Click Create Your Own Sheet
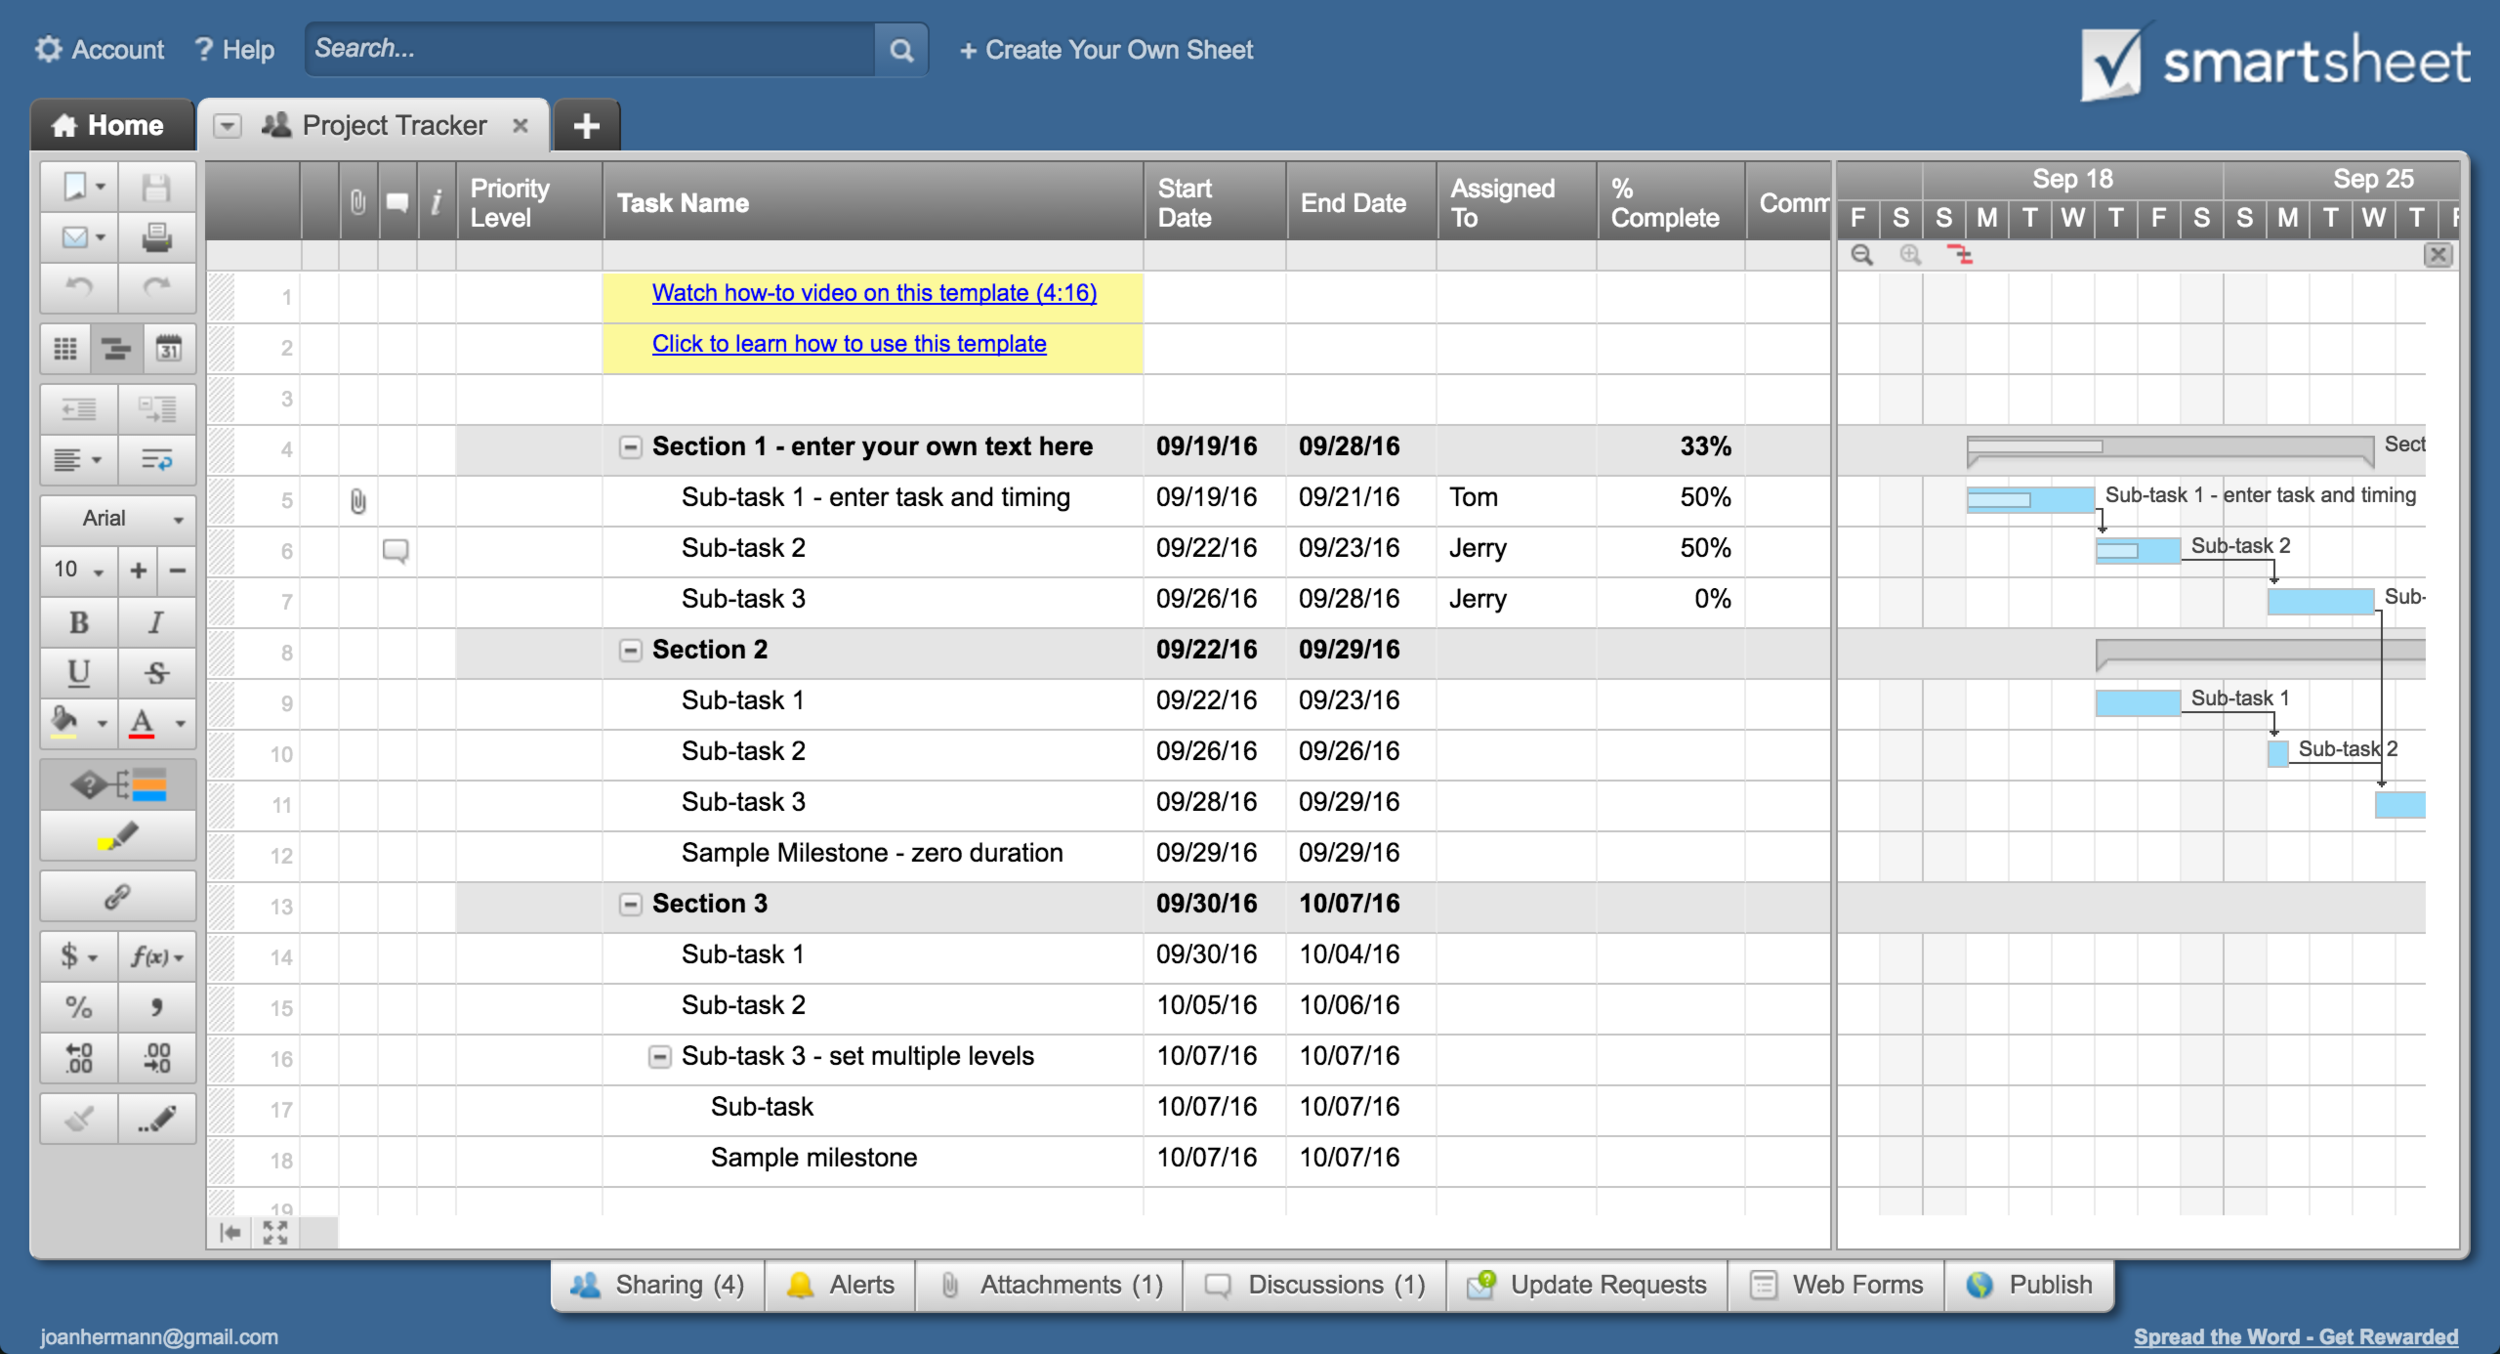Screen dimensions: 2500x1354 click(x=1106, y=49)
